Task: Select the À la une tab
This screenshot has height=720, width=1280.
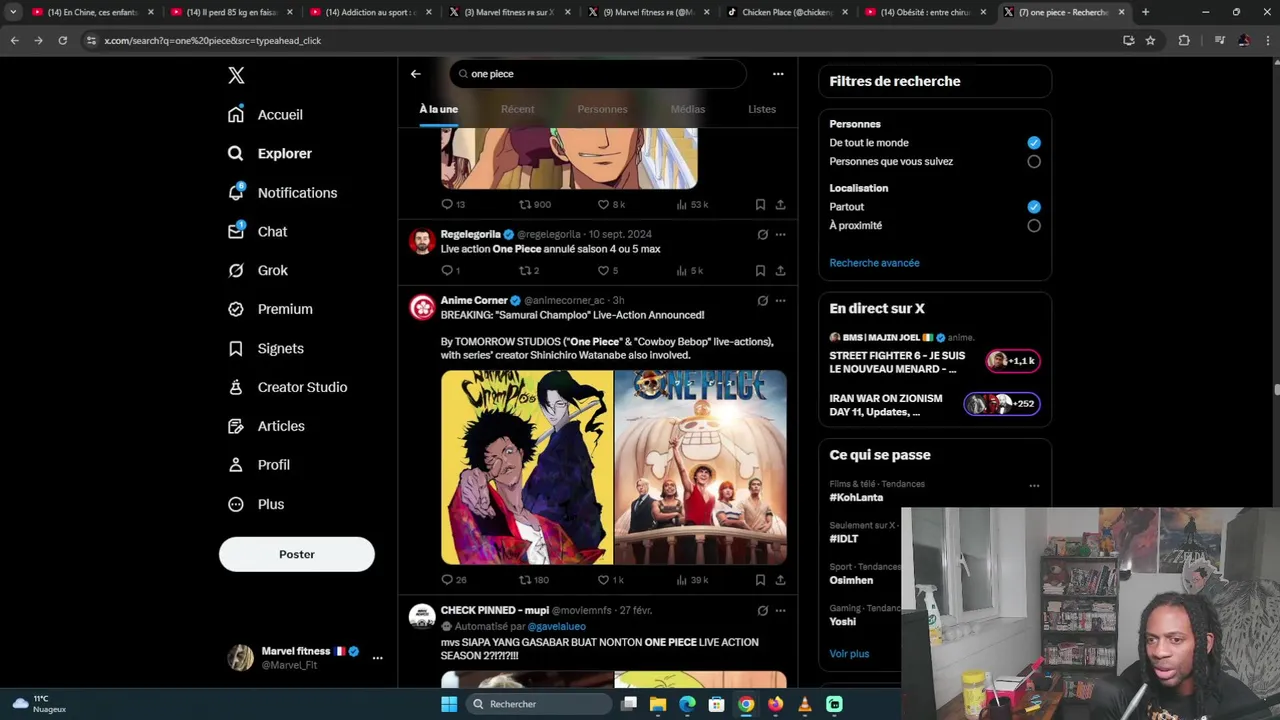Action: tap(439, 109)
